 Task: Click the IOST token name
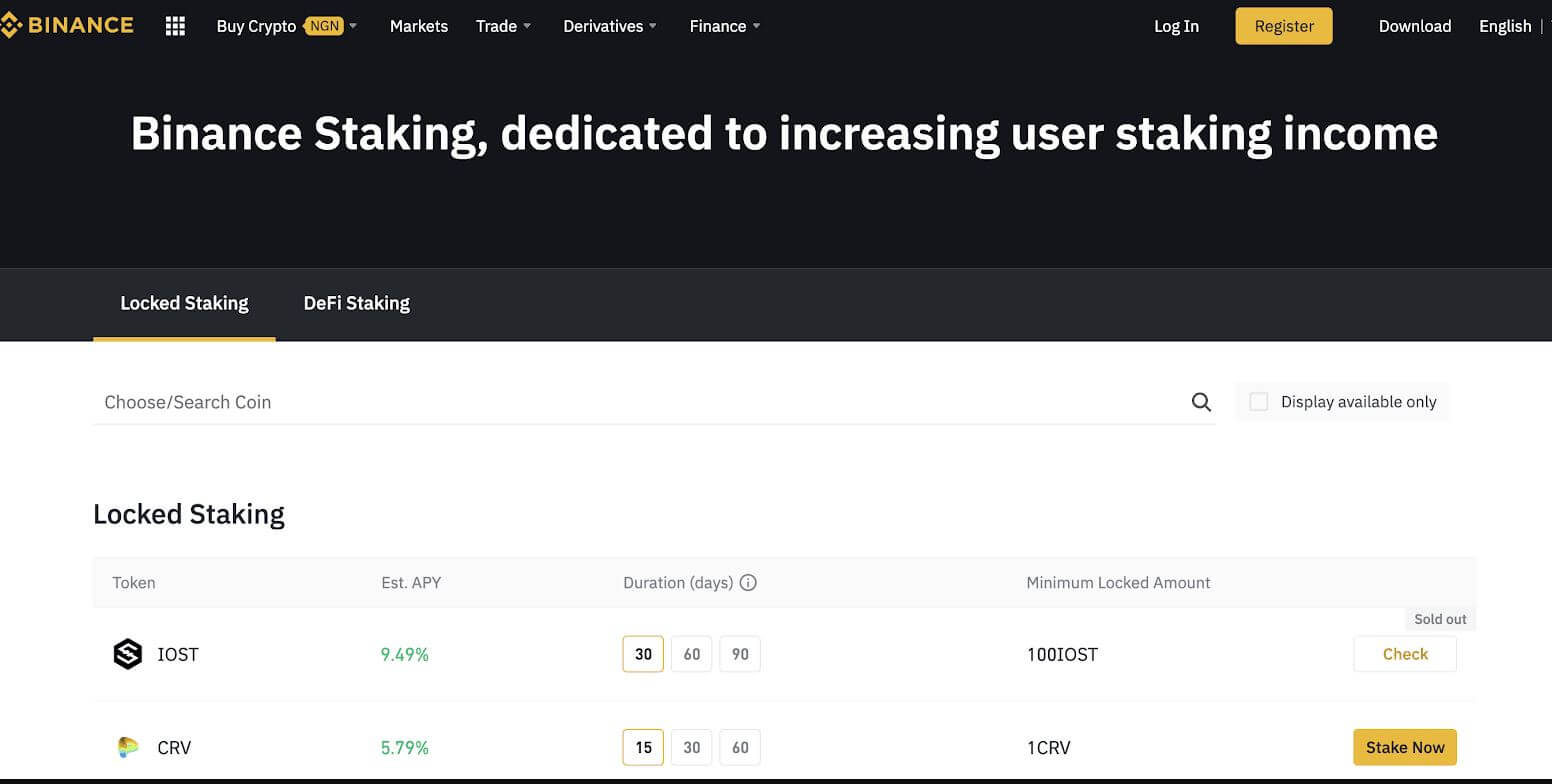tap(178, 654)
